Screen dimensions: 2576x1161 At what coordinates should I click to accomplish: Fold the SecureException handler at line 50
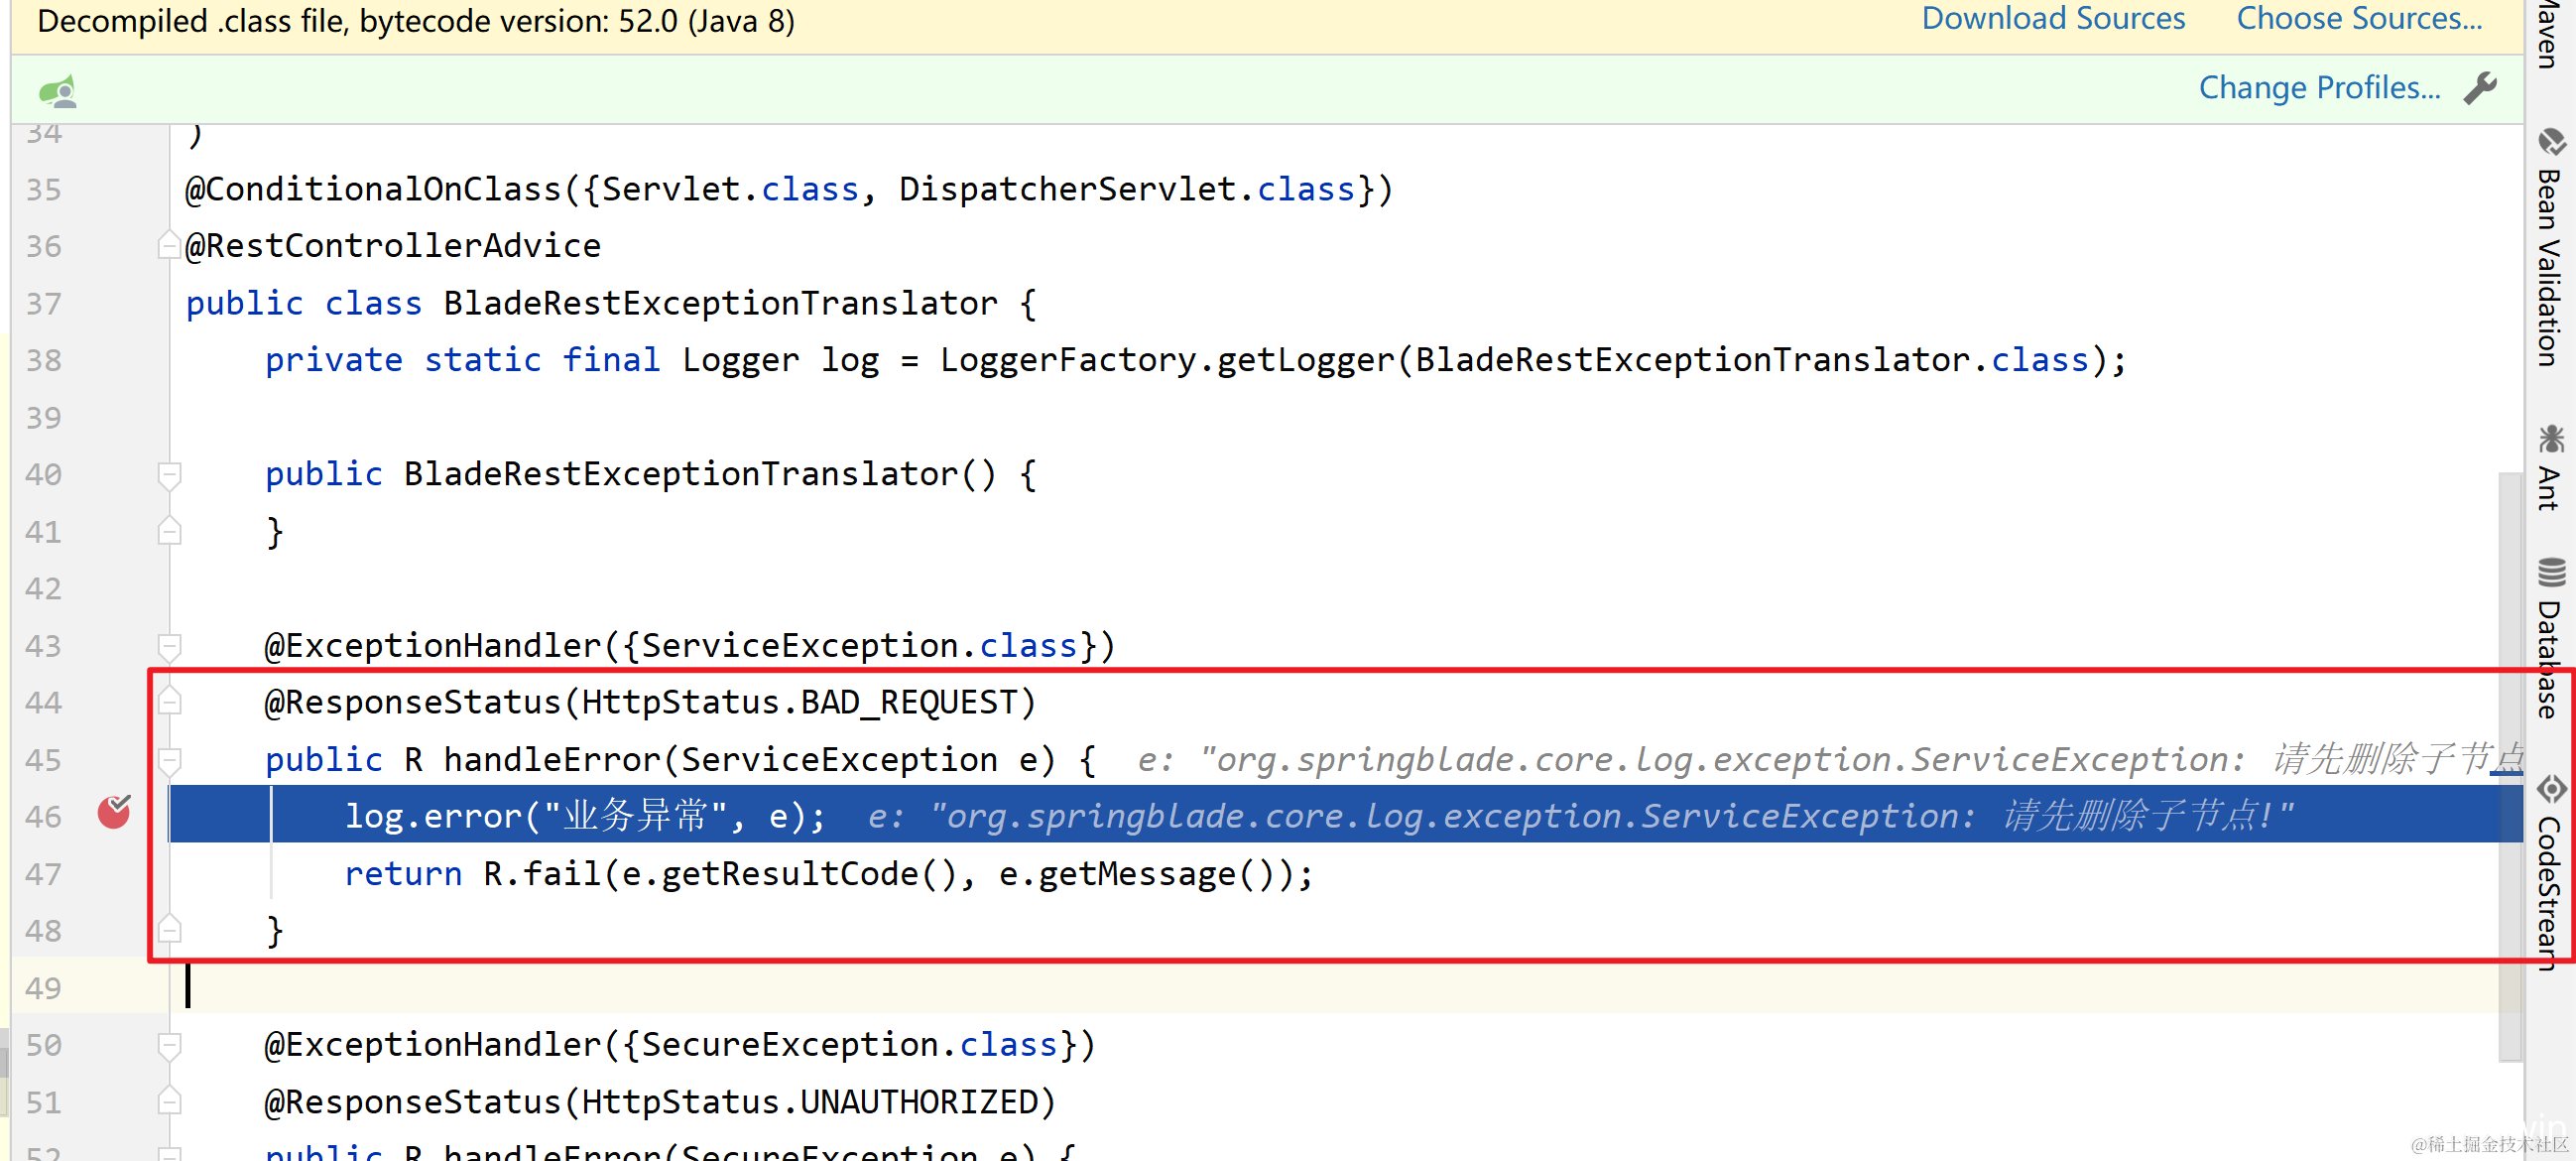tap(170, 1045)
